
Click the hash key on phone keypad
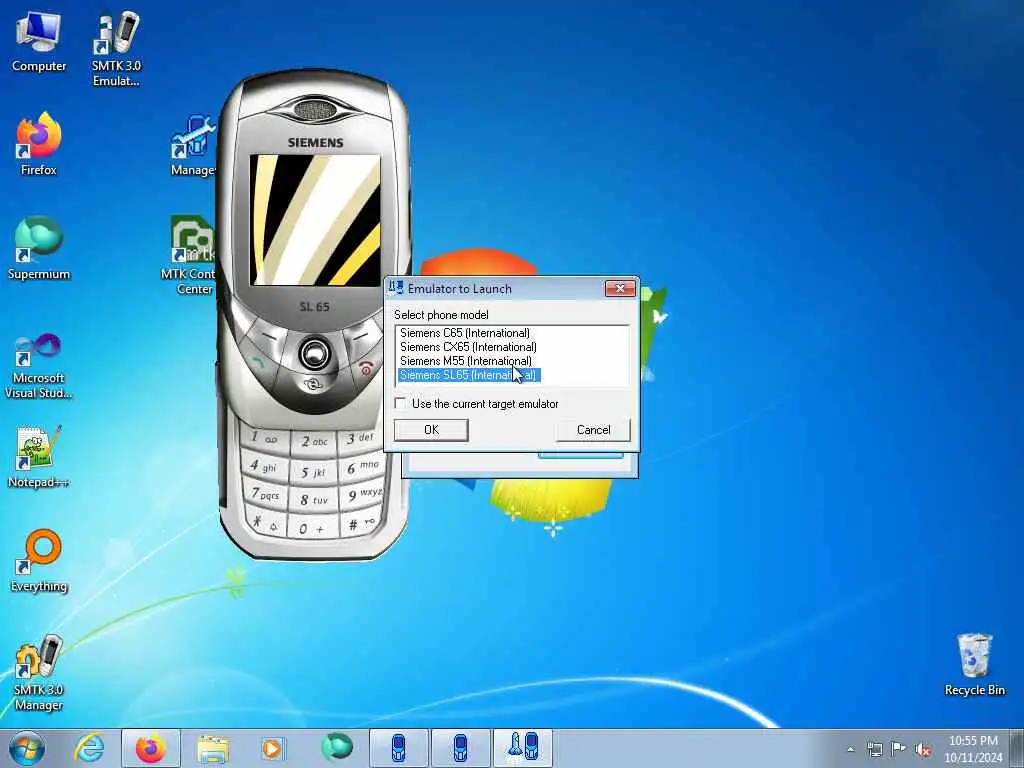[362, 524]
